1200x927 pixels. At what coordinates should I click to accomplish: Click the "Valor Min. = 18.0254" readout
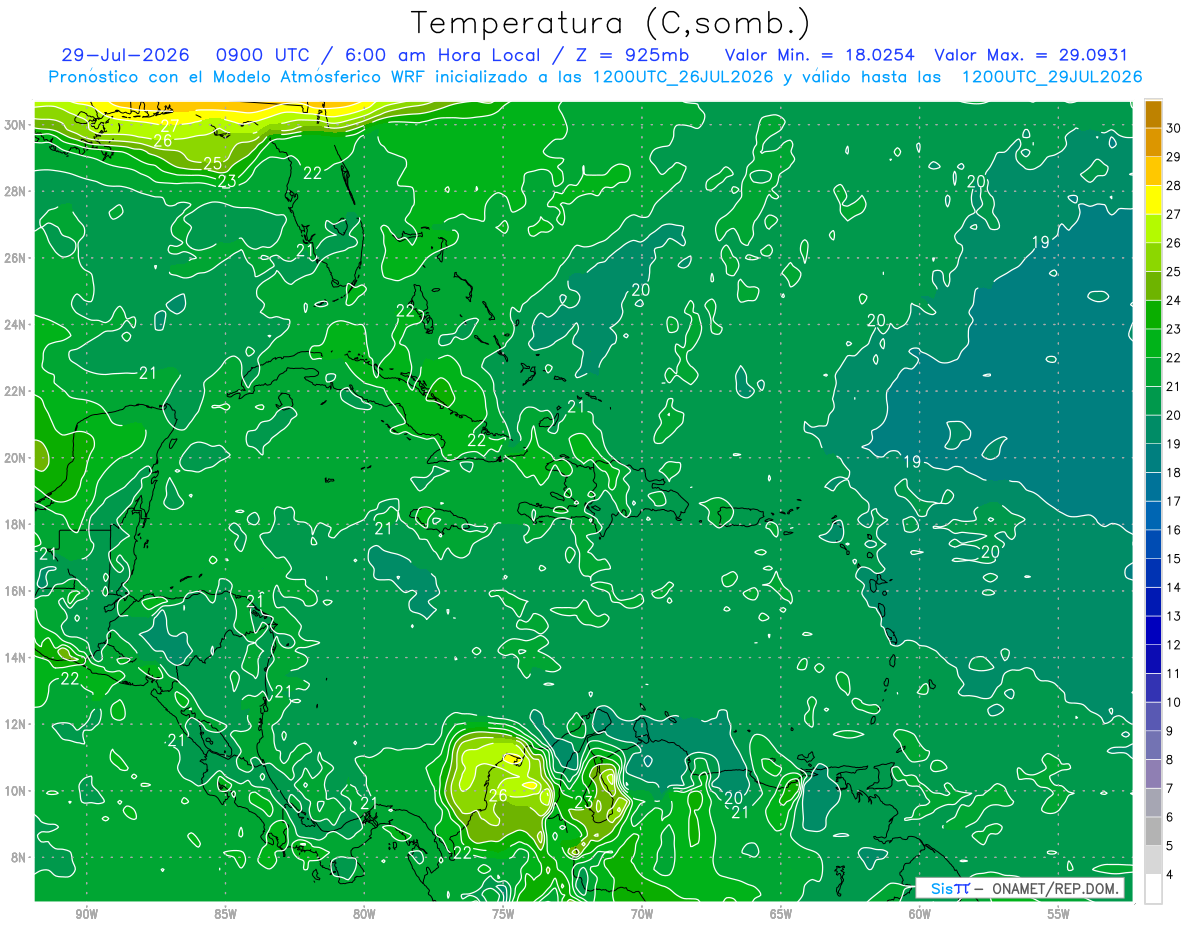click(818, 55)
